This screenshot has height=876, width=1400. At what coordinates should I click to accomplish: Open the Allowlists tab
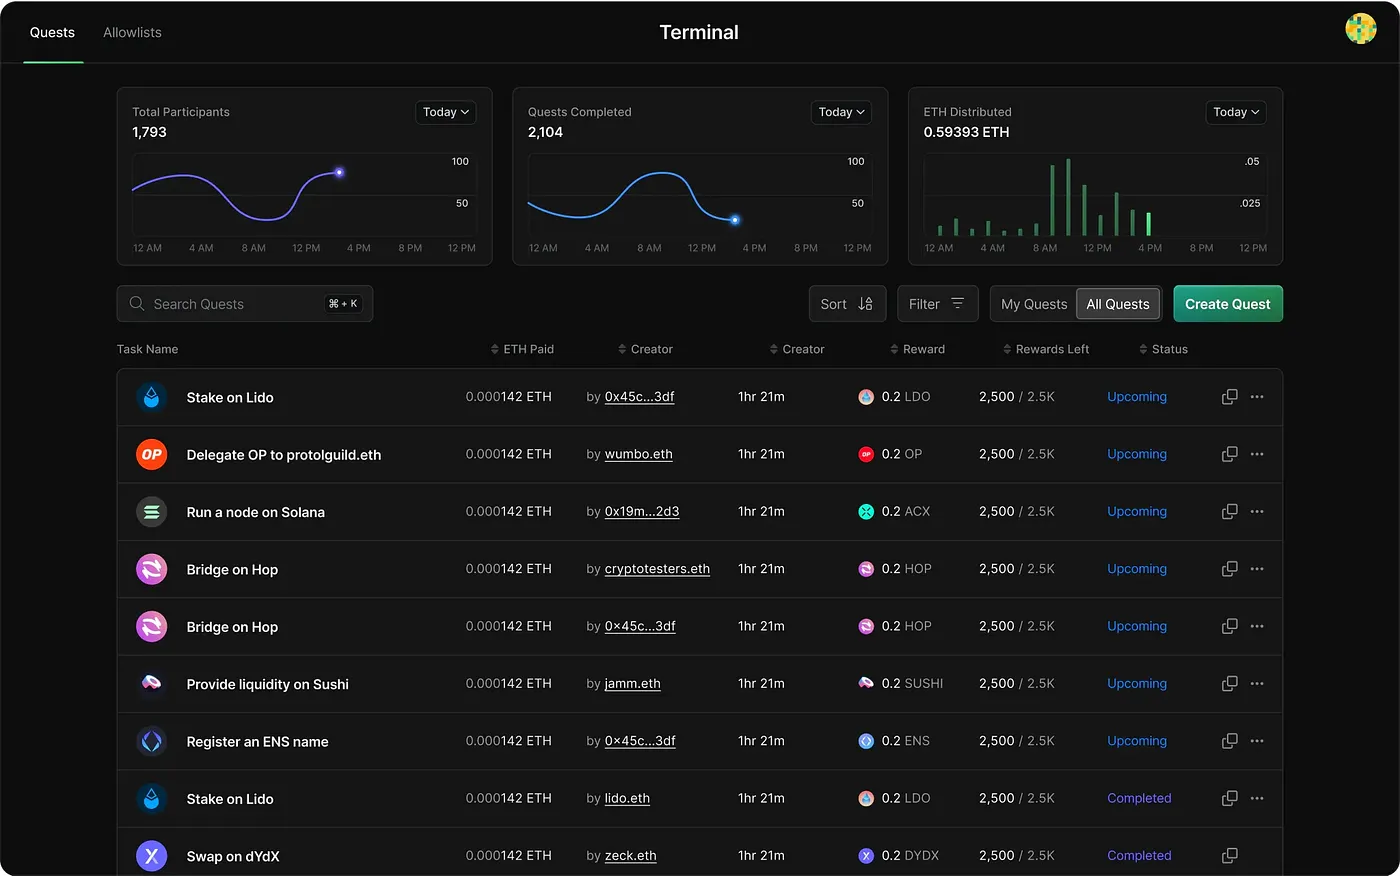[x=132, y=32]
